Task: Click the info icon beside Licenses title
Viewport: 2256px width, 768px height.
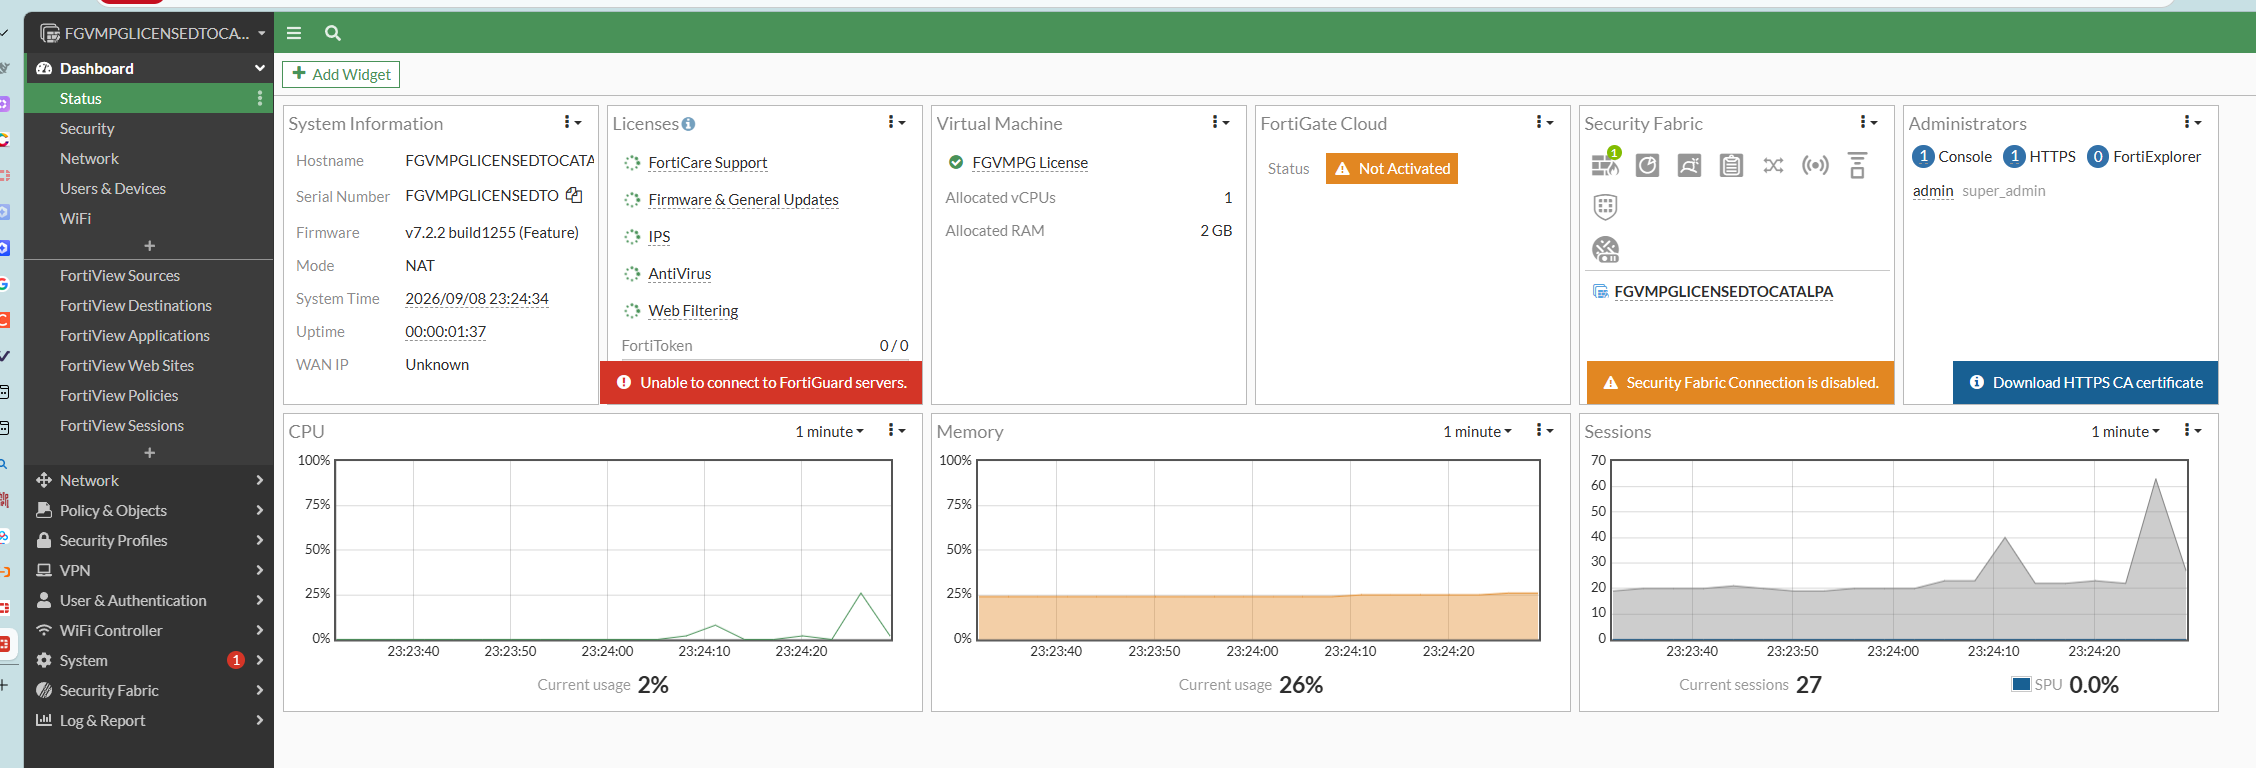Action: [688, 124]
